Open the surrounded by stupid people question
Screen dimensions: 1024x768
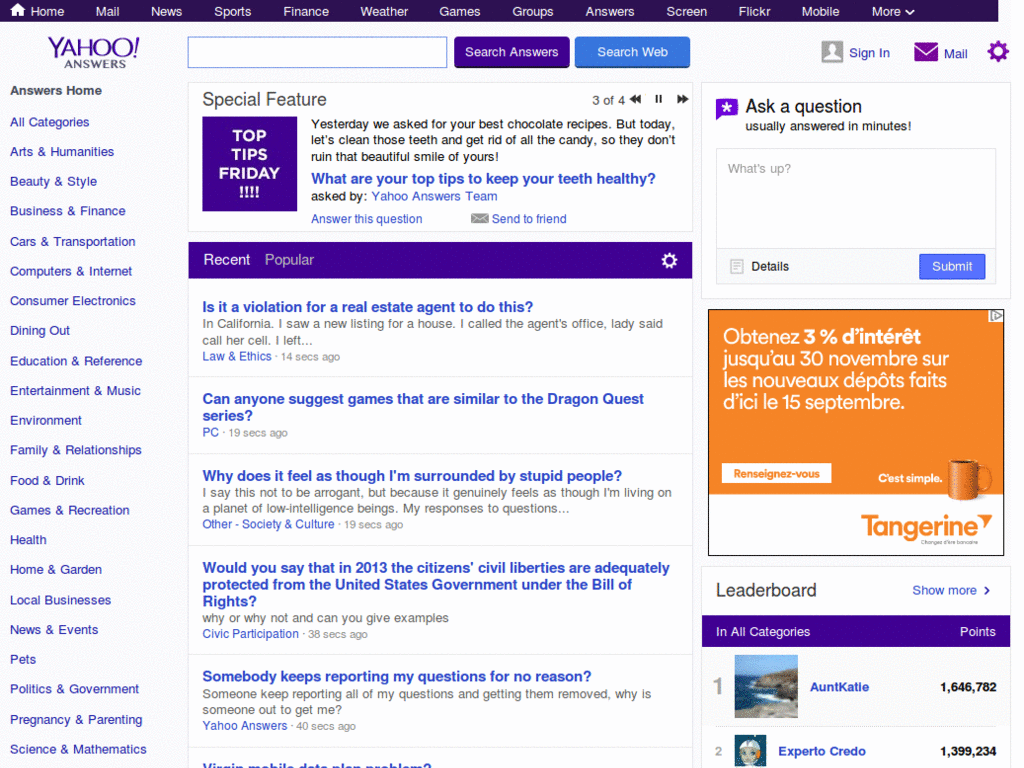point(412,475)
